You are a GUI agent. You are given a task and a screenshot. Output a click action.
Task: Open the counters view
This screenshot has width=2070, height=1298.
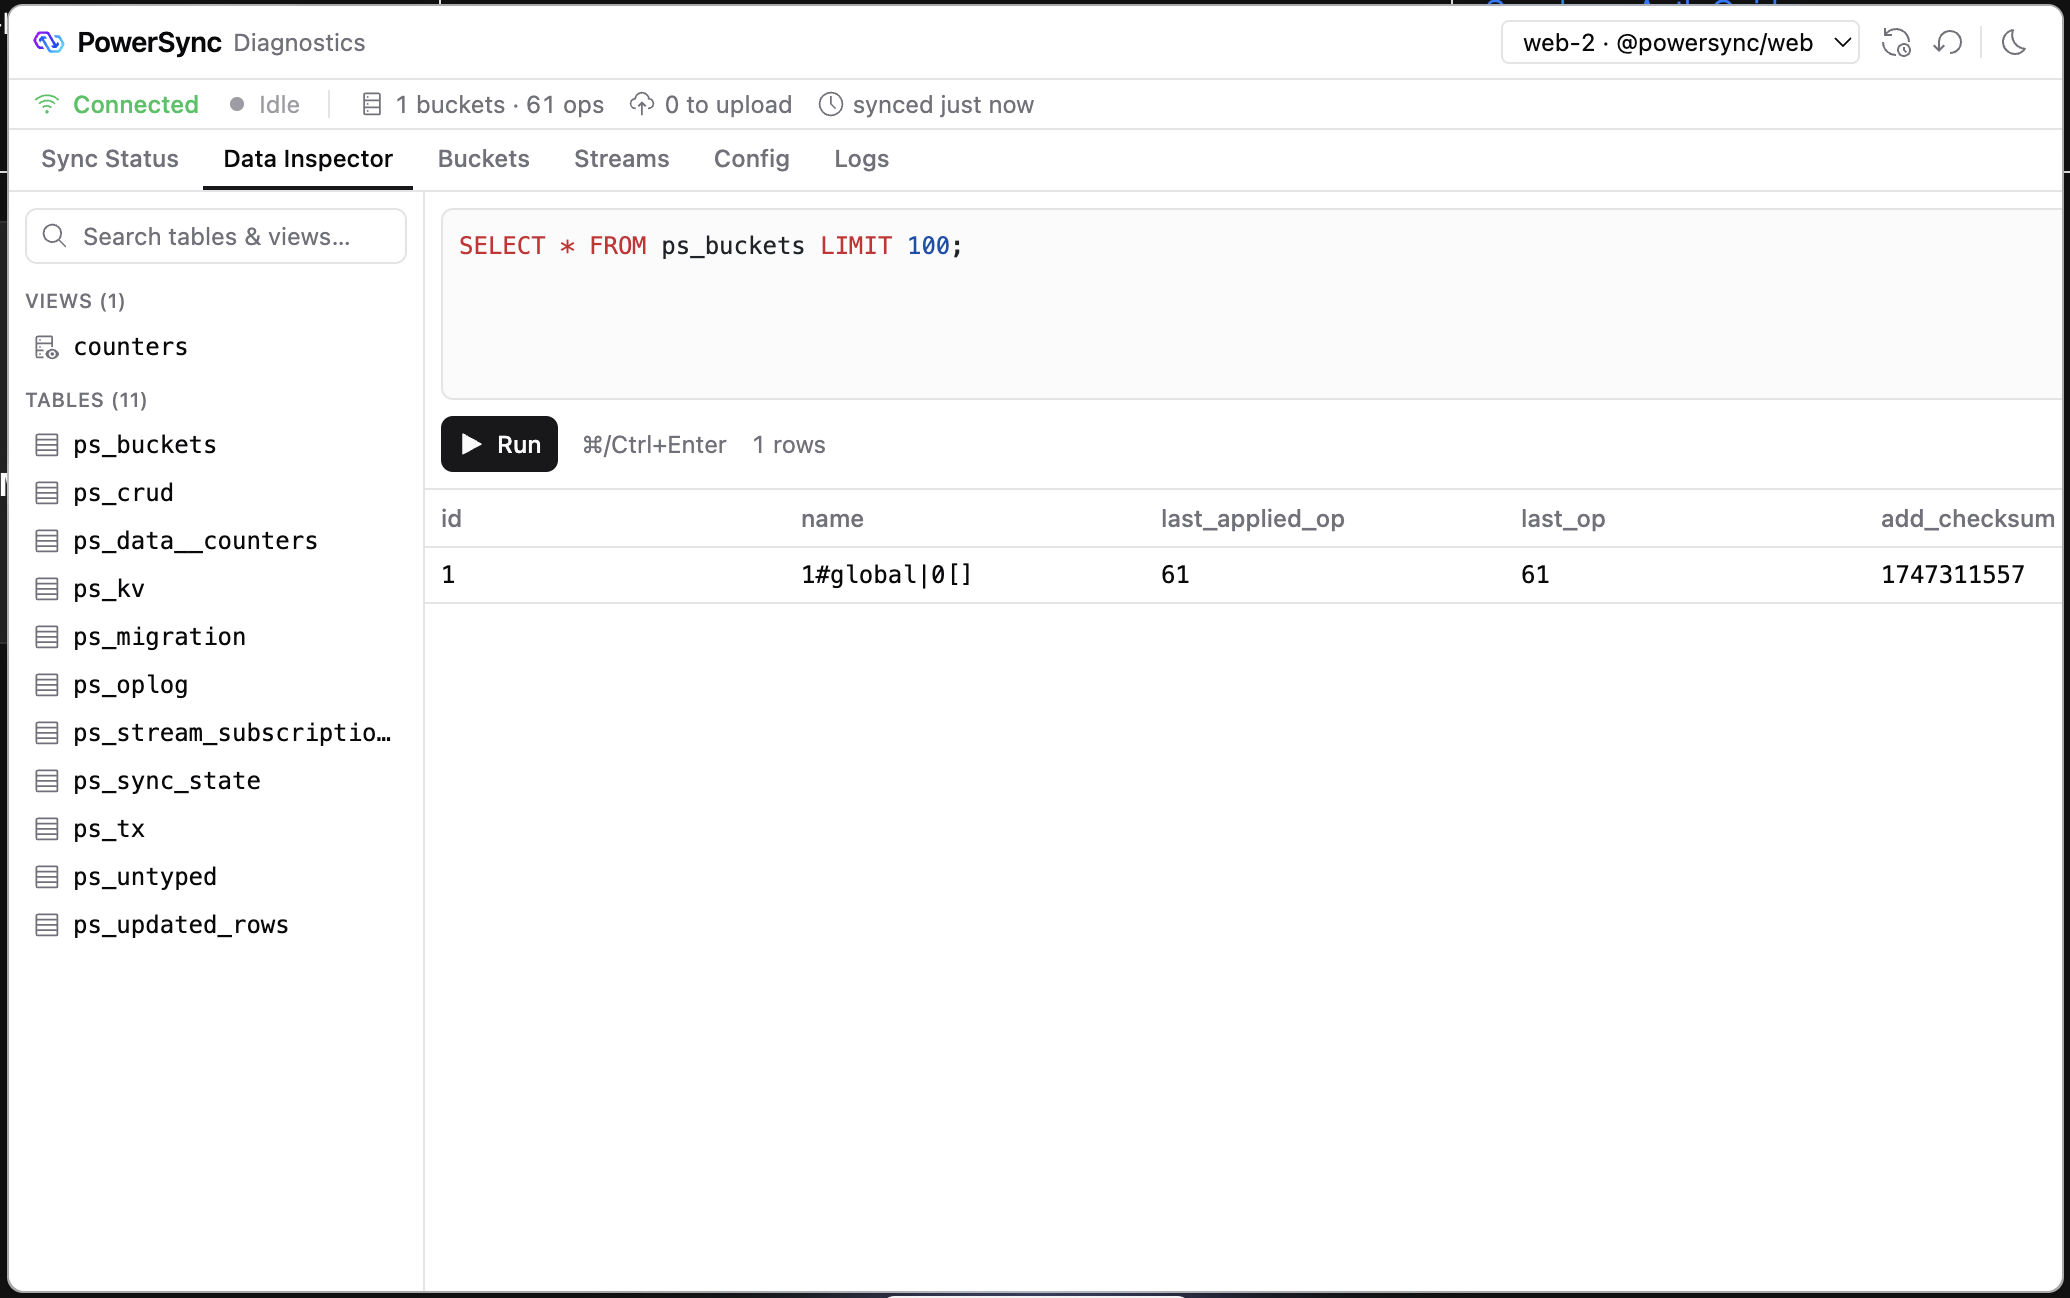[216, 347]
